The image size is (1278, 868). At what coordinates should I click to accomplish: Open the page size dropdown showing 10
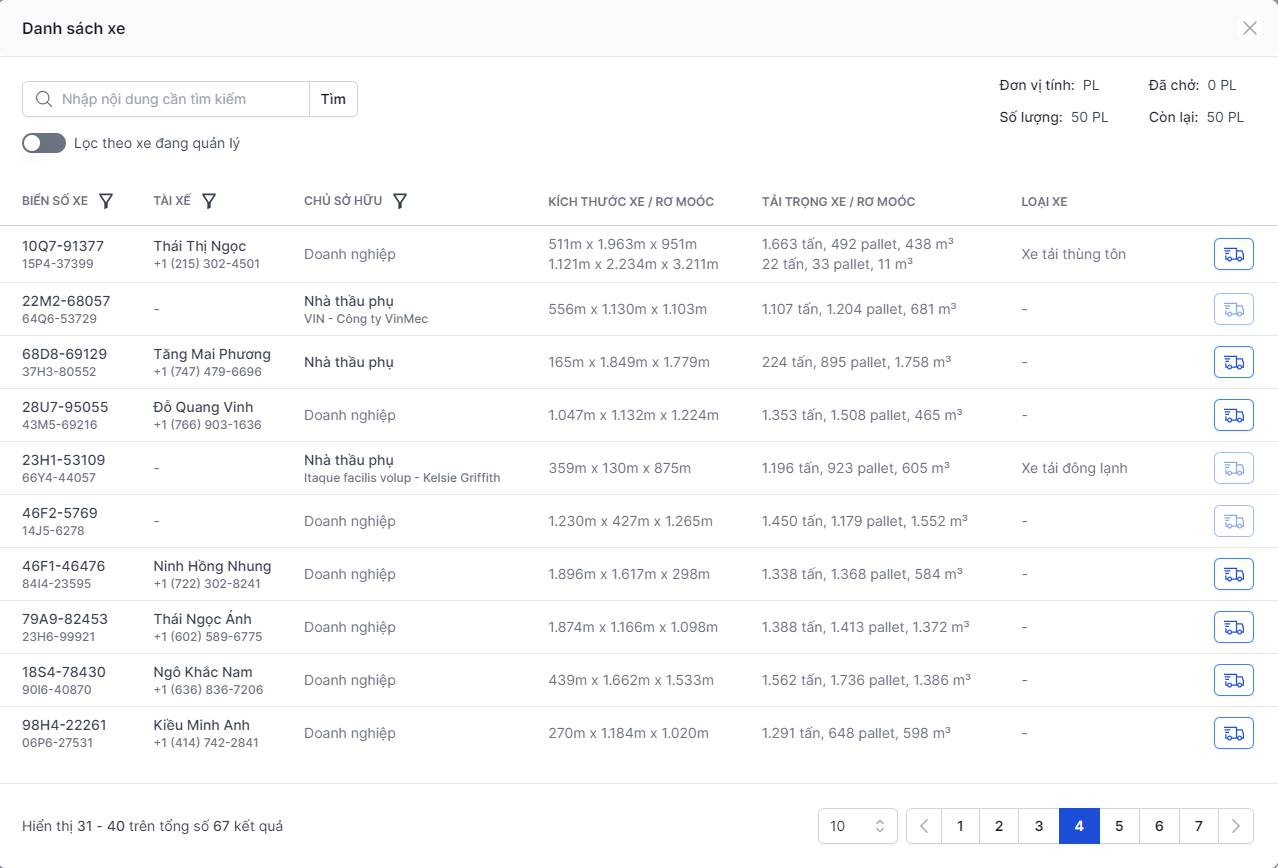click(x=857, y=826)
